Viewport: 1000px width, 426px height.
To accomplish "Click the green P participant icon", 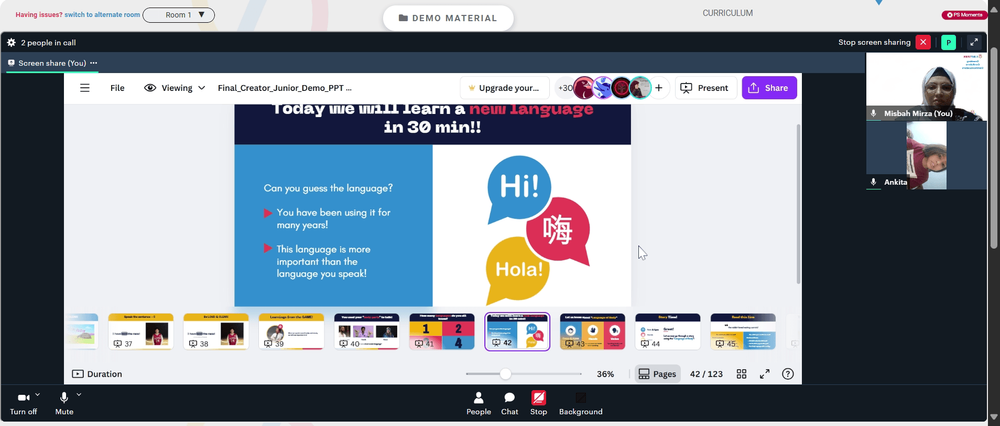I will pos(948,43).
